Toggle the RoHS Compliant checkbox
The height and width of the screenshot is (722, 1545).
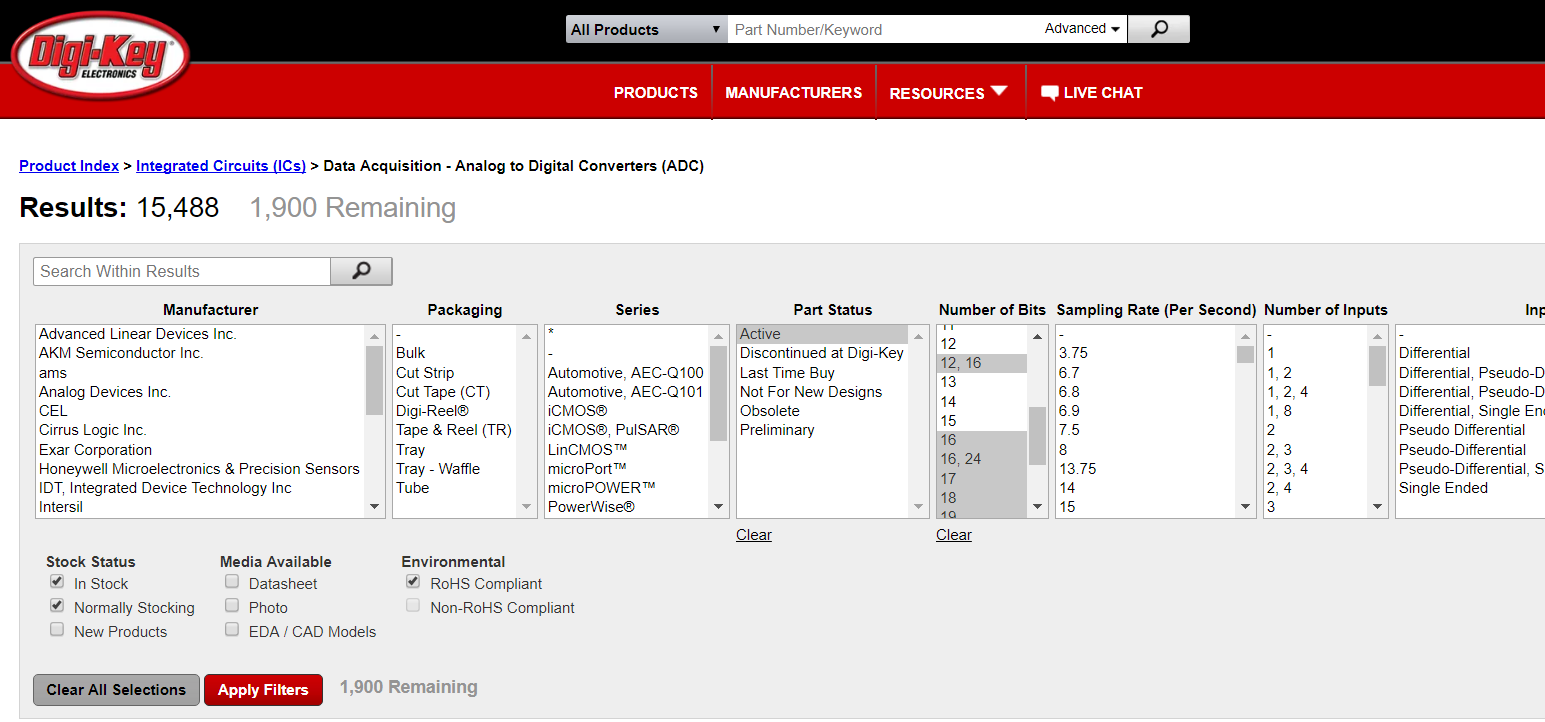click(413, 582)
